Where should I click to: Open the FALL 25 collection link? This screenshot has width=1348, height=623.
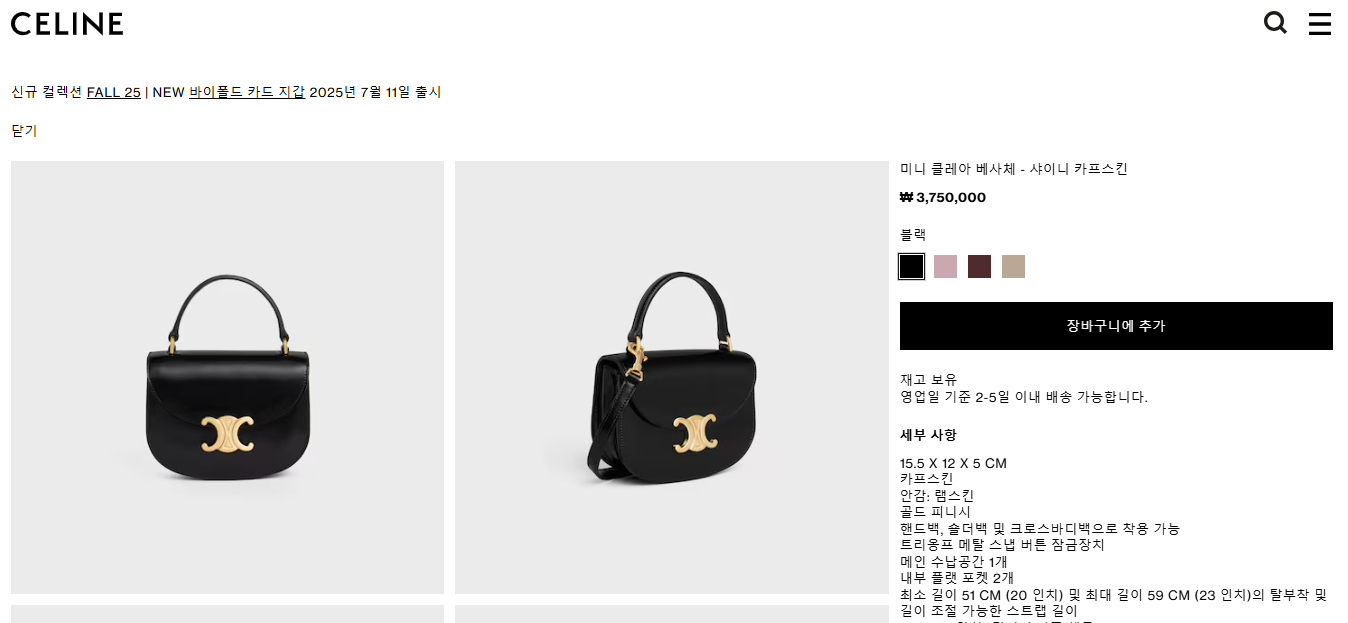coord(114,92)
